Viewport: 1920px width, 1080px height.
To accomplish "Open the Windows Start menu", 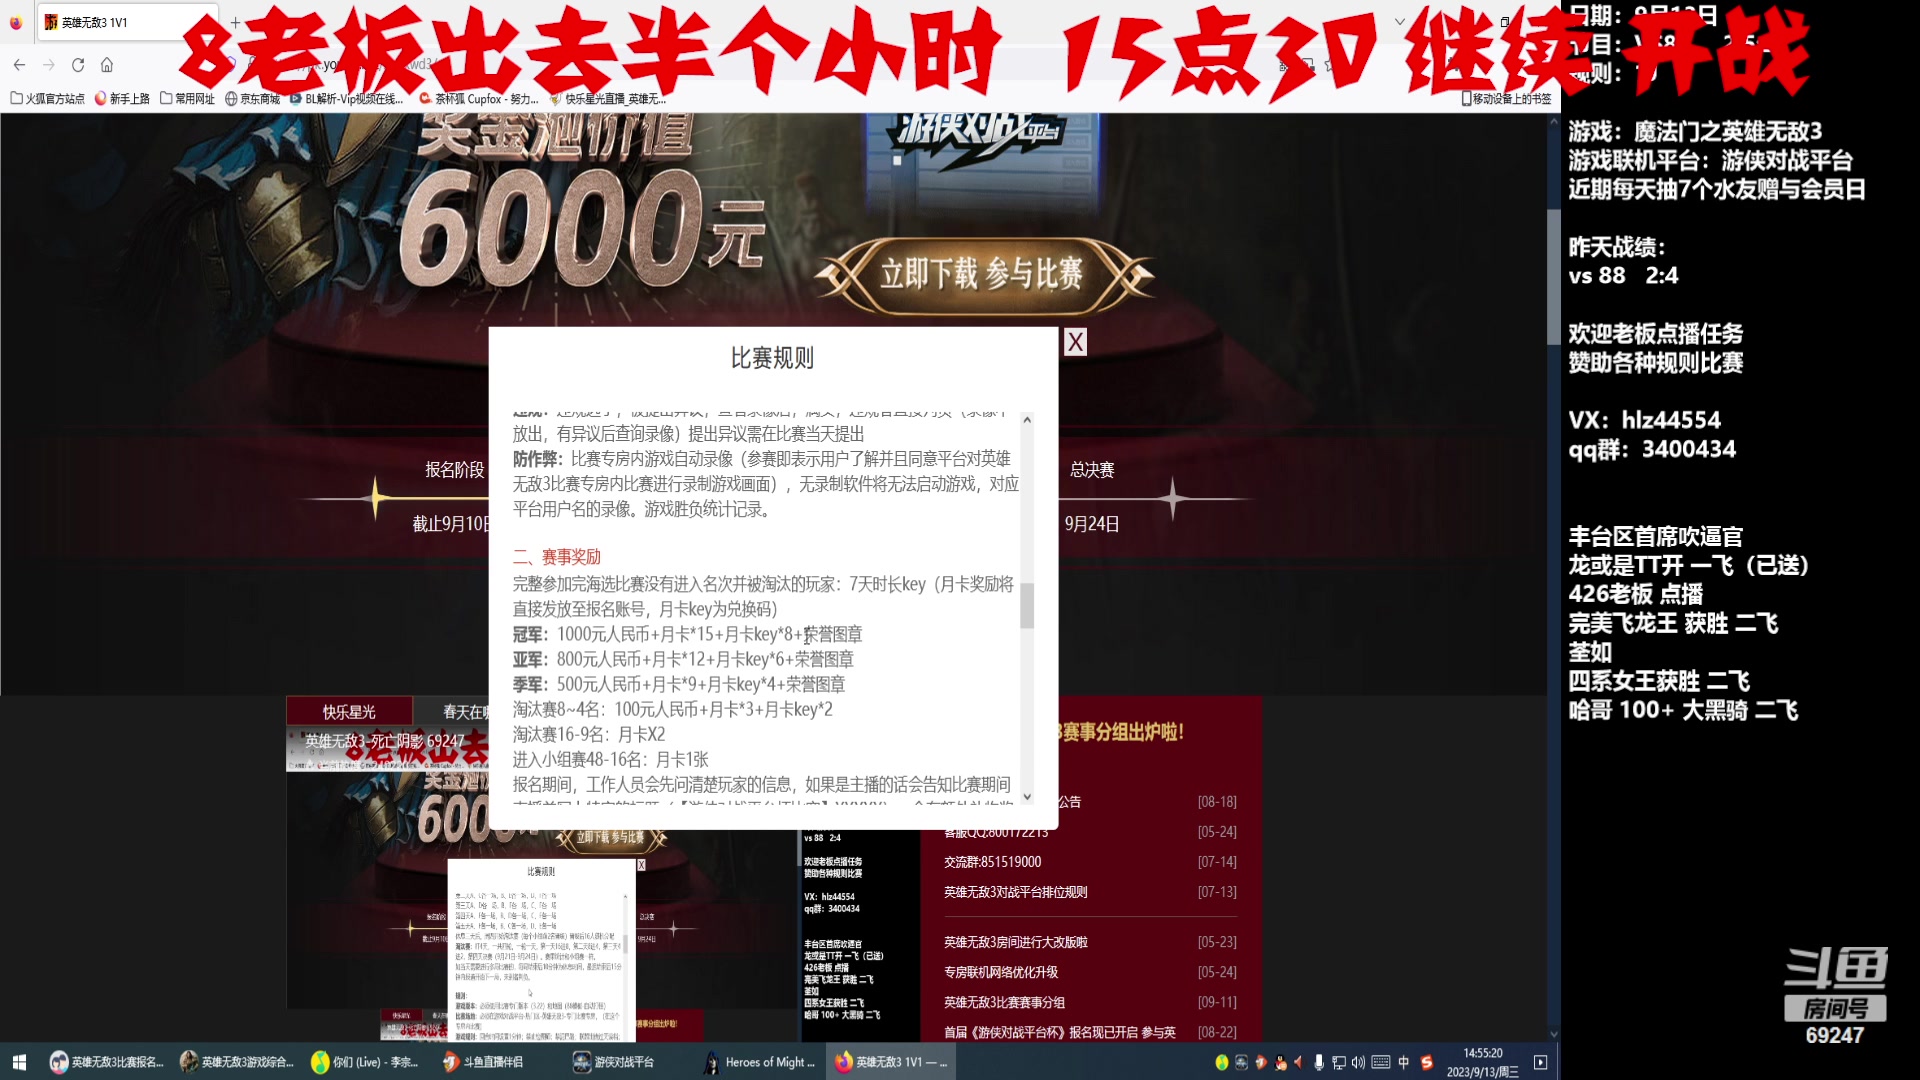I will tap(19, 1062).
